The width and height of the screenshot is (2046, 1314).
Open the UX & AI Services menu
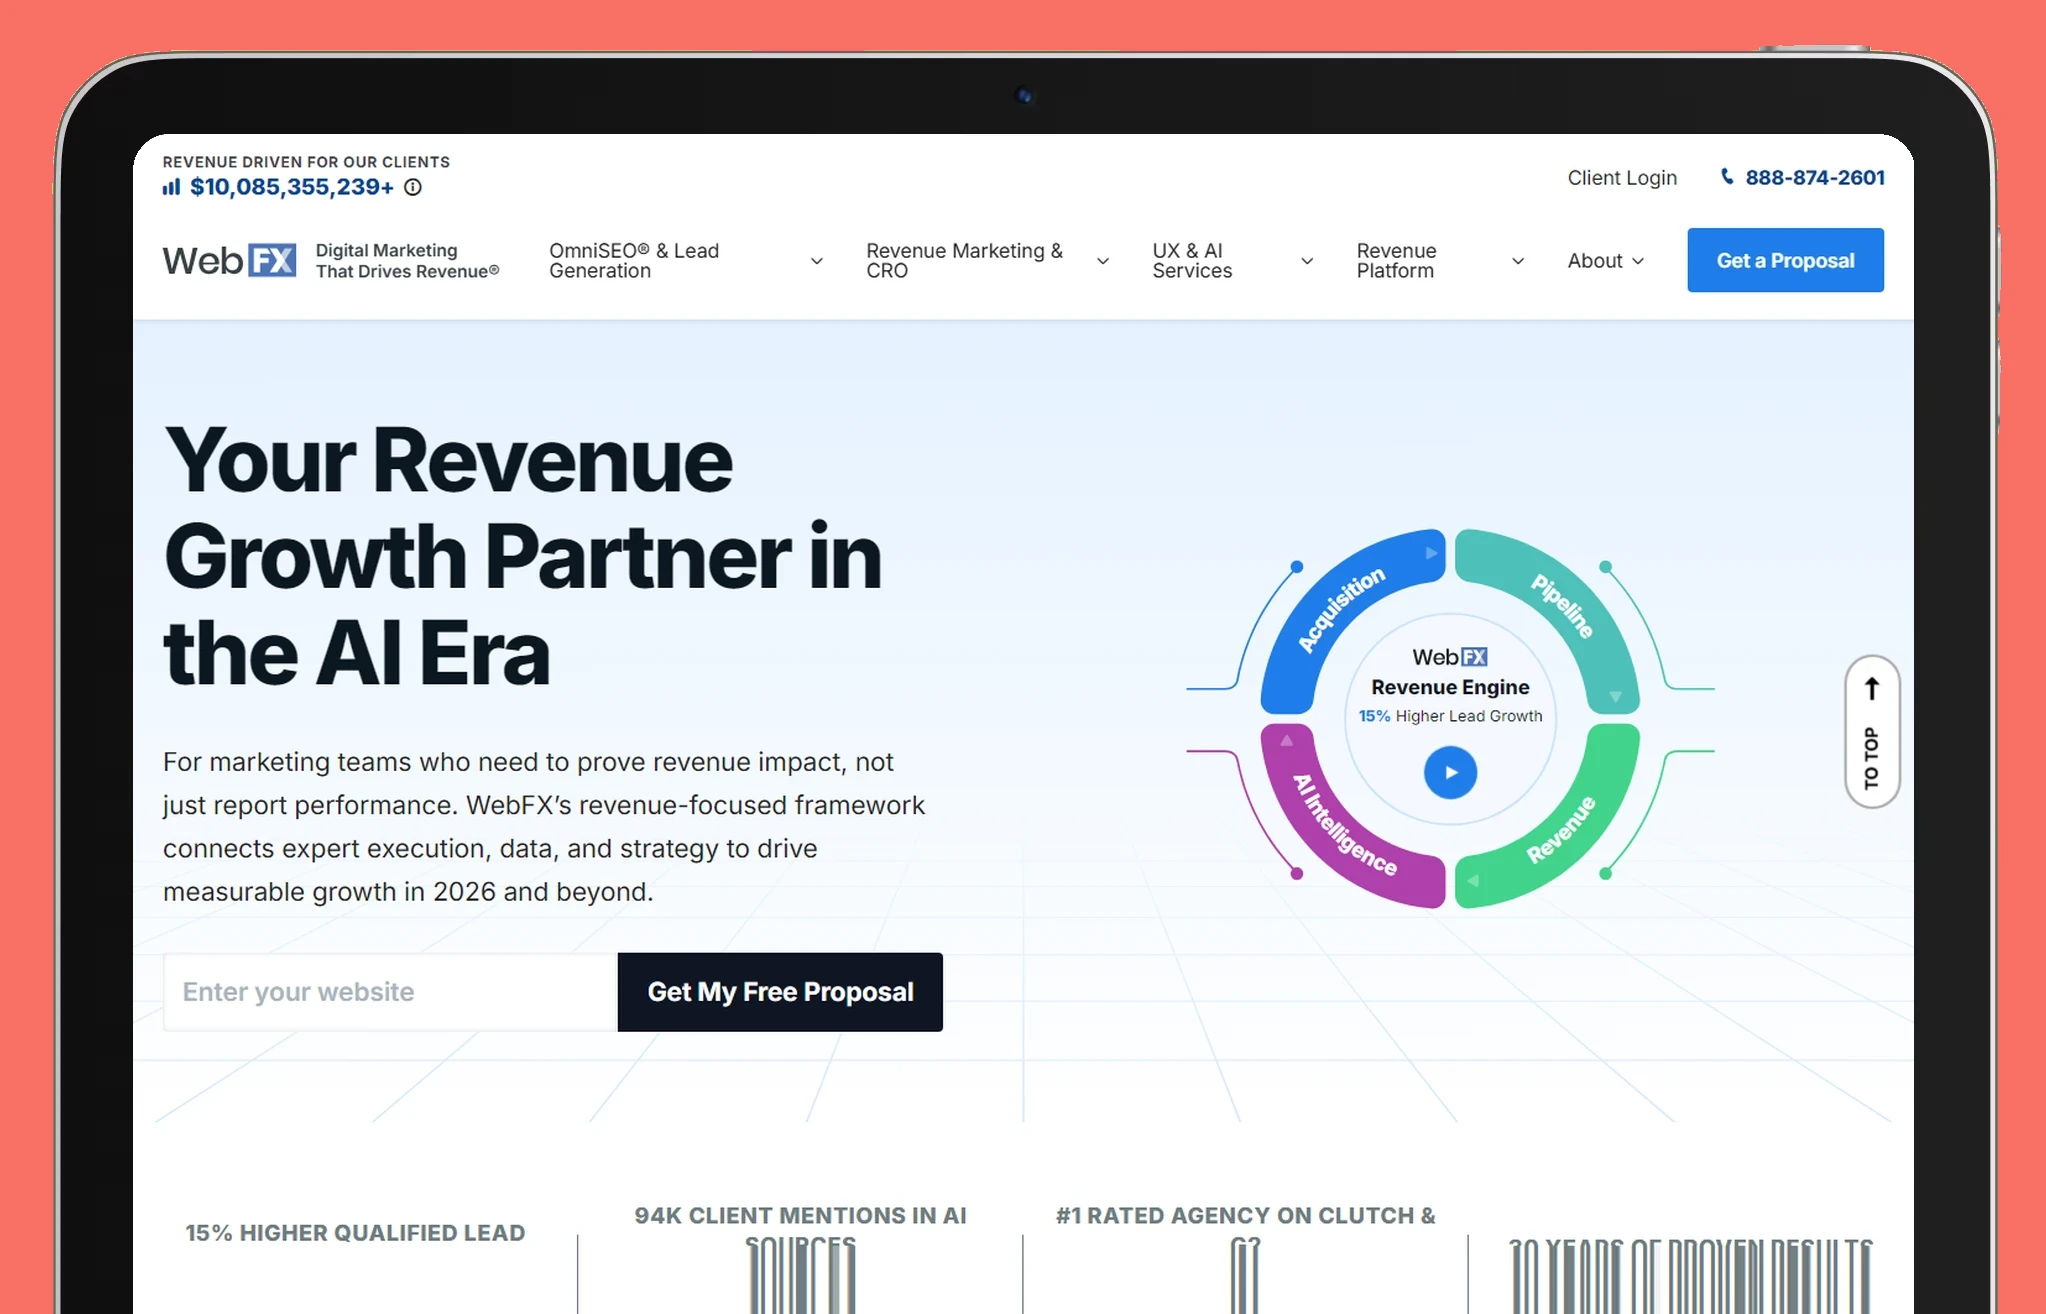pos(1192,261)
